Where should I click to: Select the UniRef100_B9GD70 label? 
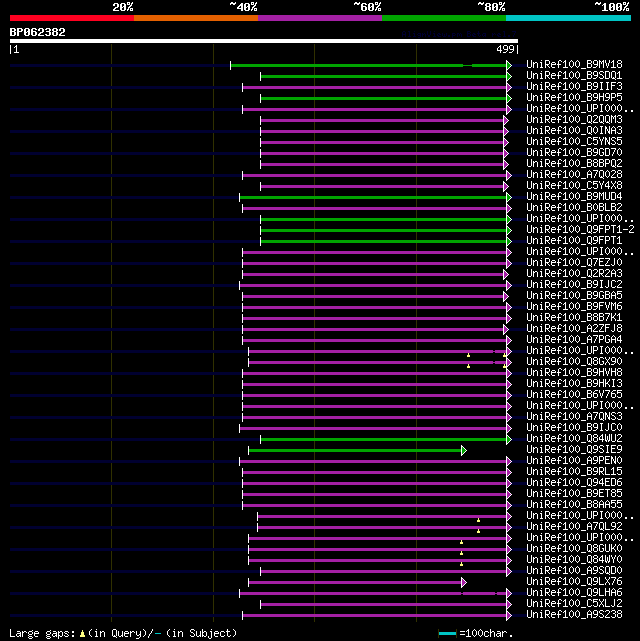pos(574,153)
